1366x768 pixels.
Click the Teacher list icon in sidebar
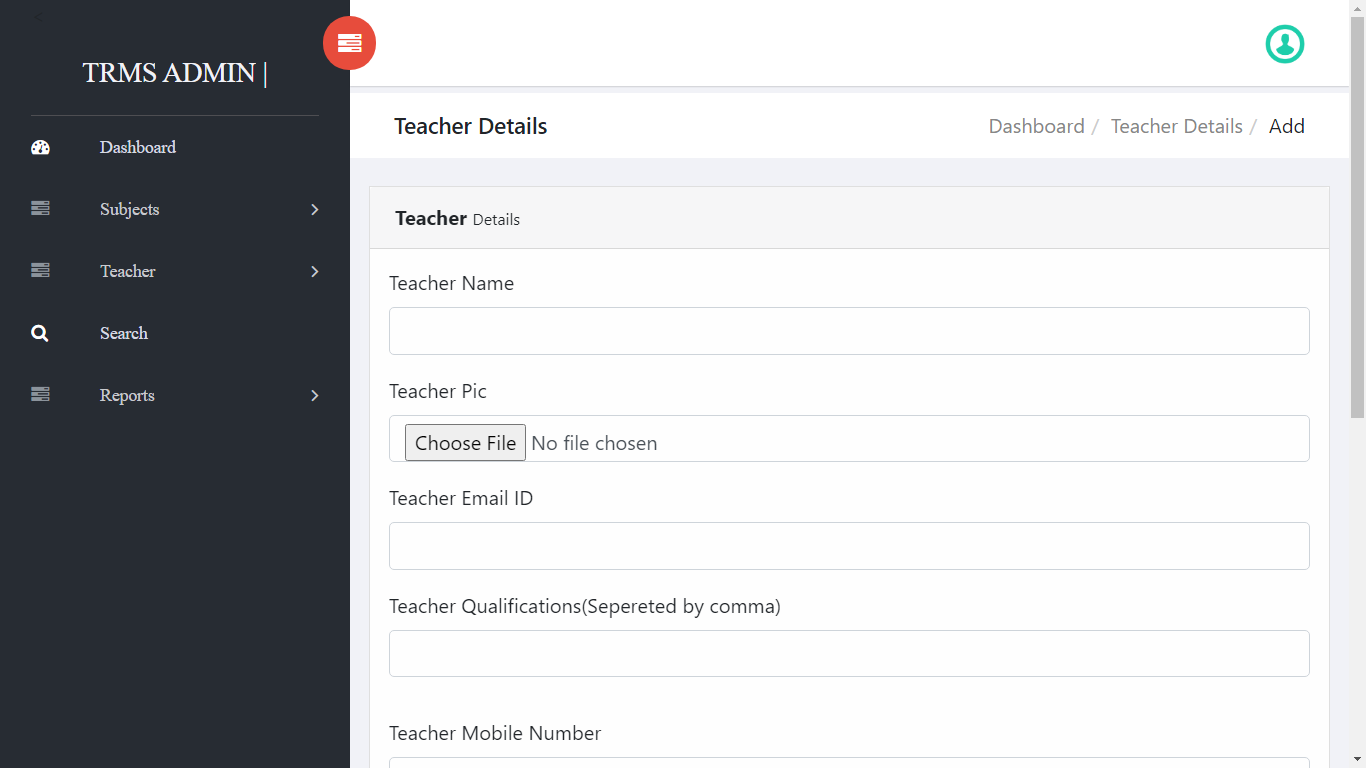point(40,270)
